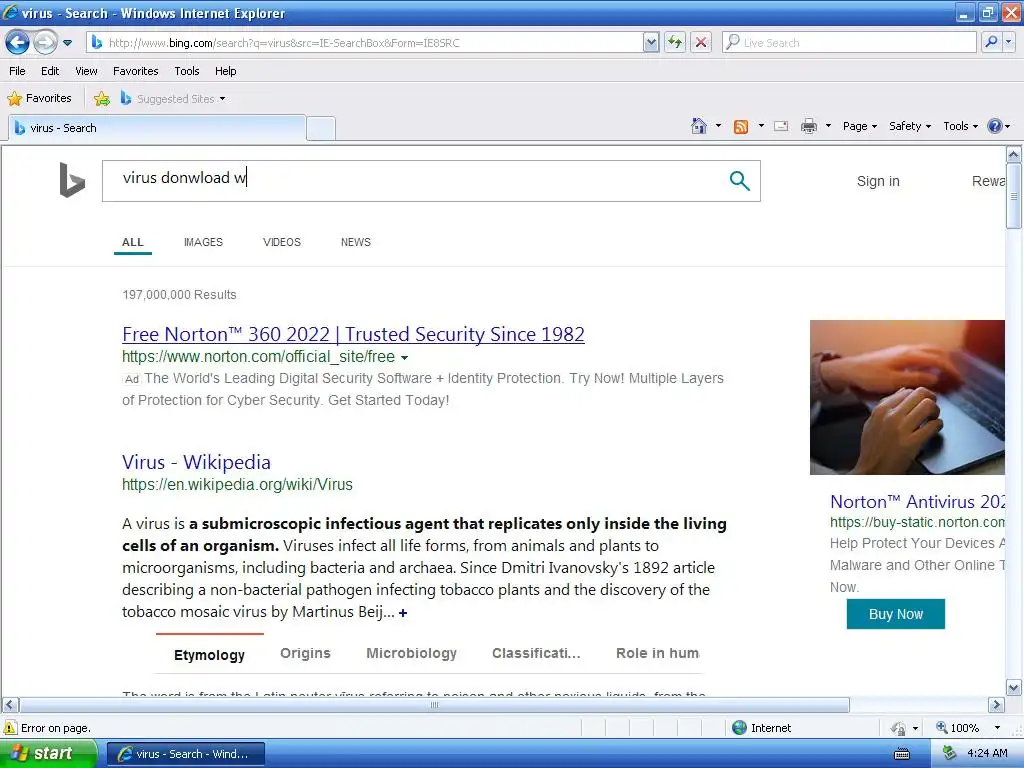Click the Refresh page icon

675,42
